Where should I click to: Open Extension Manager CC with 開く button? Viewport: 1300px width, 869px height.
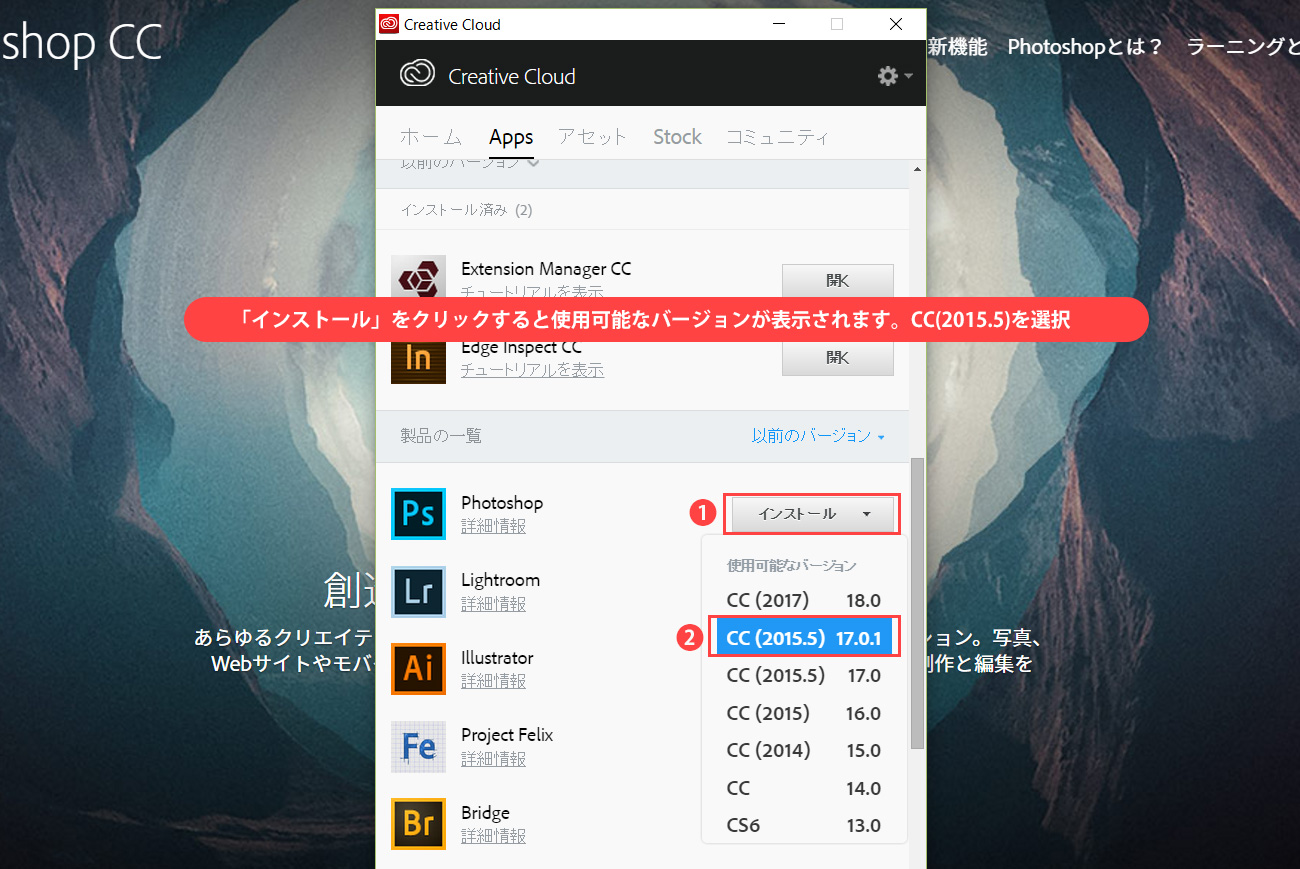click(x=837, y=281)
